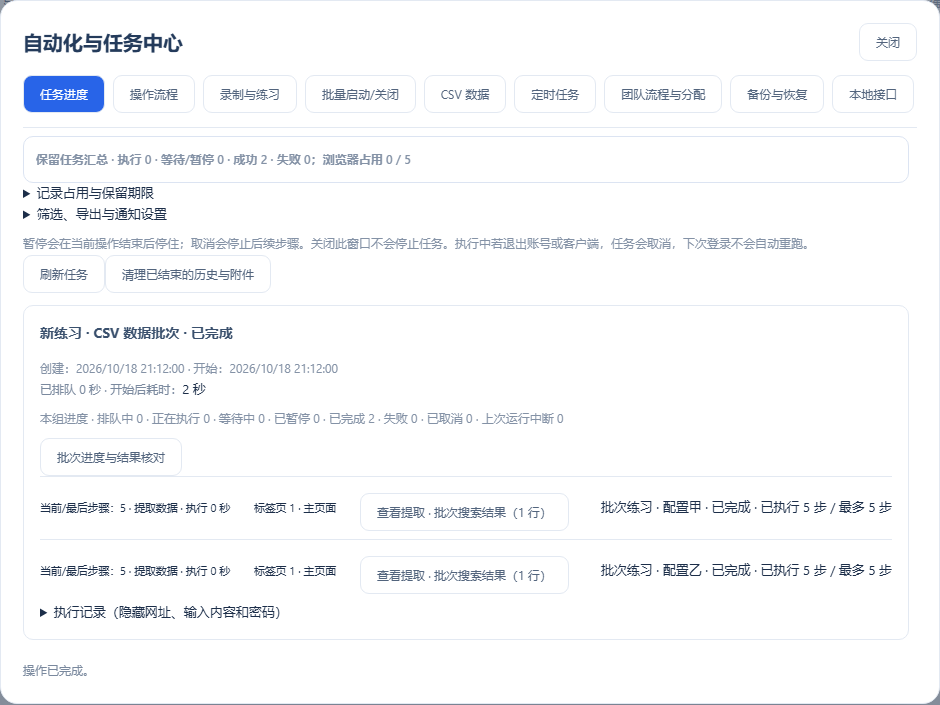Expand 记录占用与保留期限 section
Image resolution: width=940 pixels, height=705 pixels.
click(89, 193)
